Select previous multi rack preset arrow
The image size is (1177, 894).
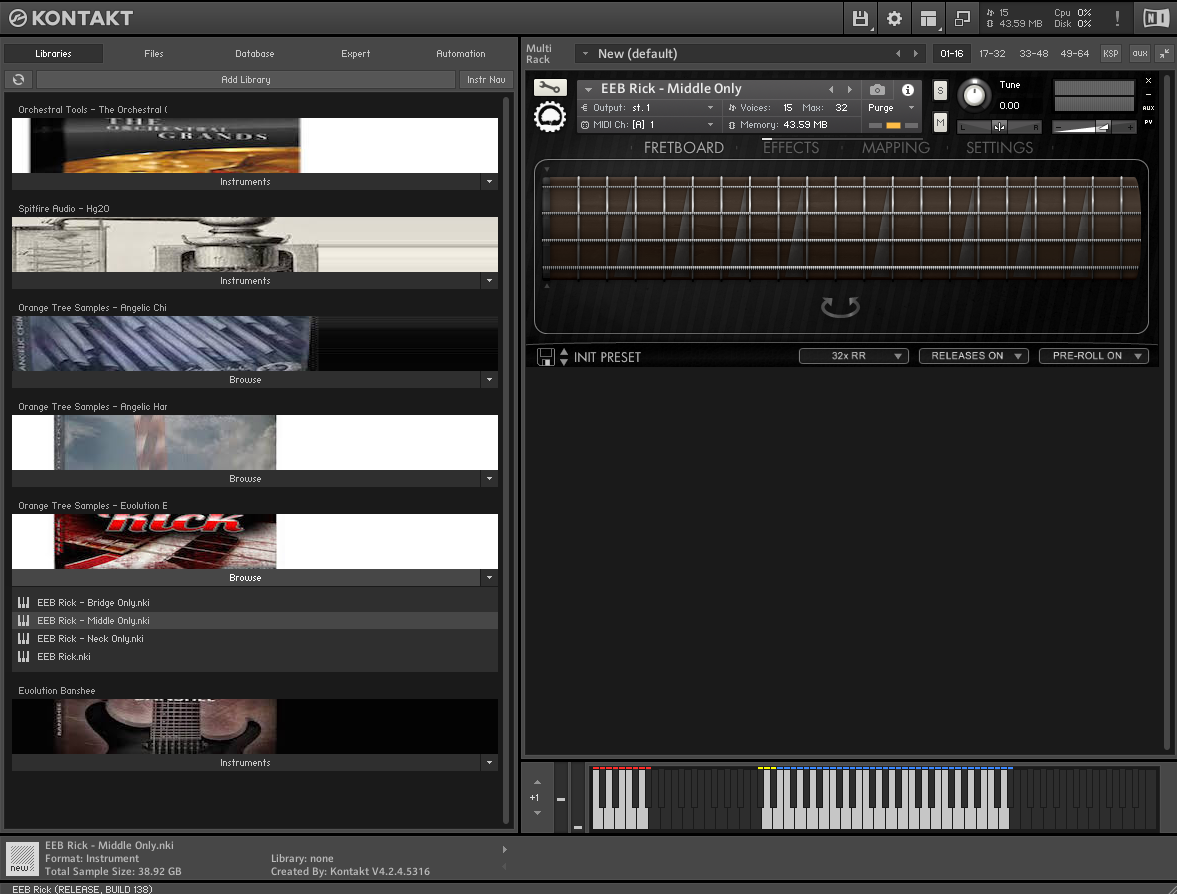898,54
